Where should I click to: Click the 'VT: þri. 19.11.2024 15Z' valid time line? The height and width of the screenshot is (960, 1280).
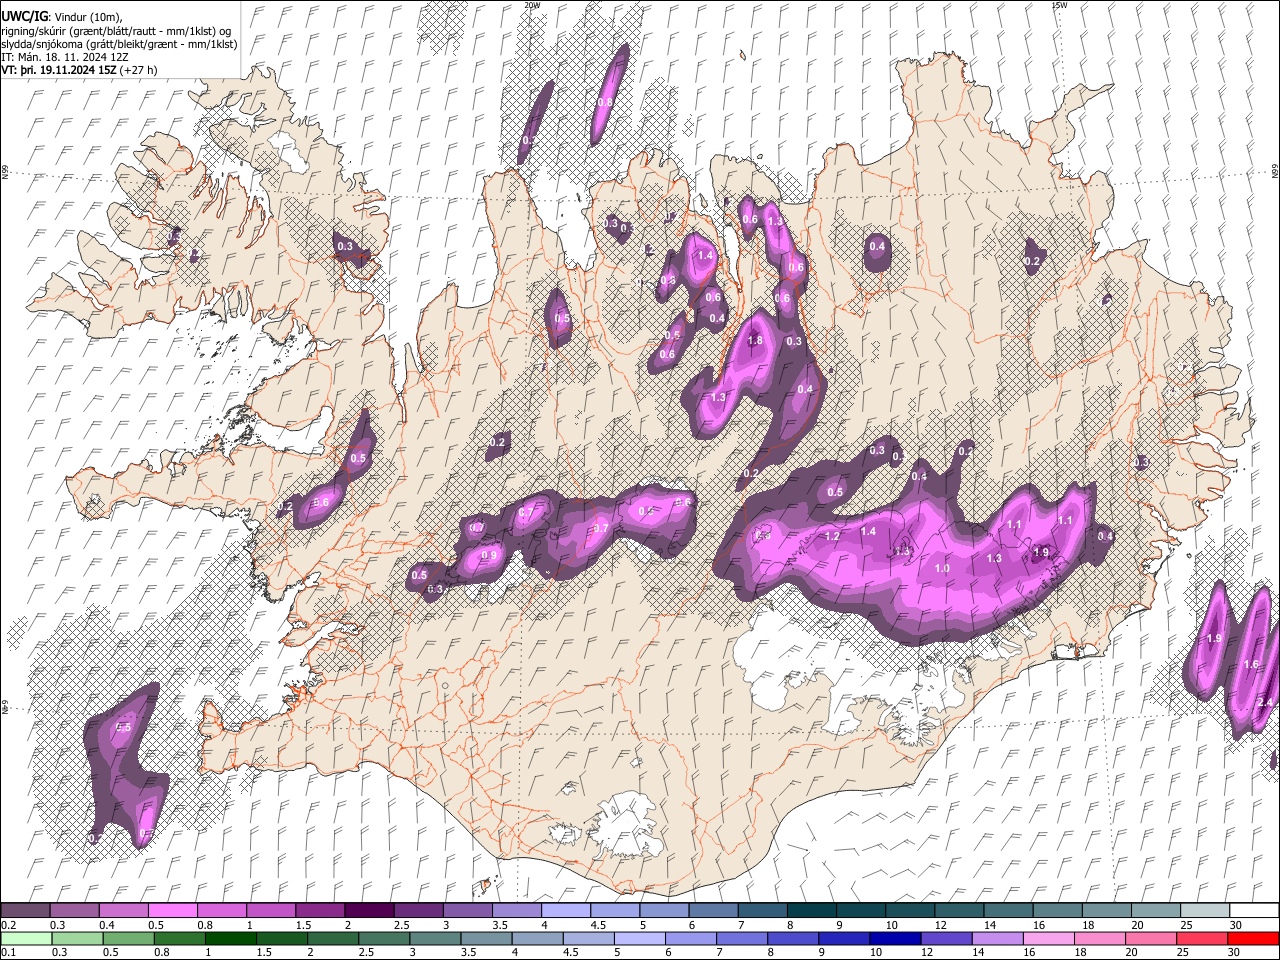click(x=58, y=70)
